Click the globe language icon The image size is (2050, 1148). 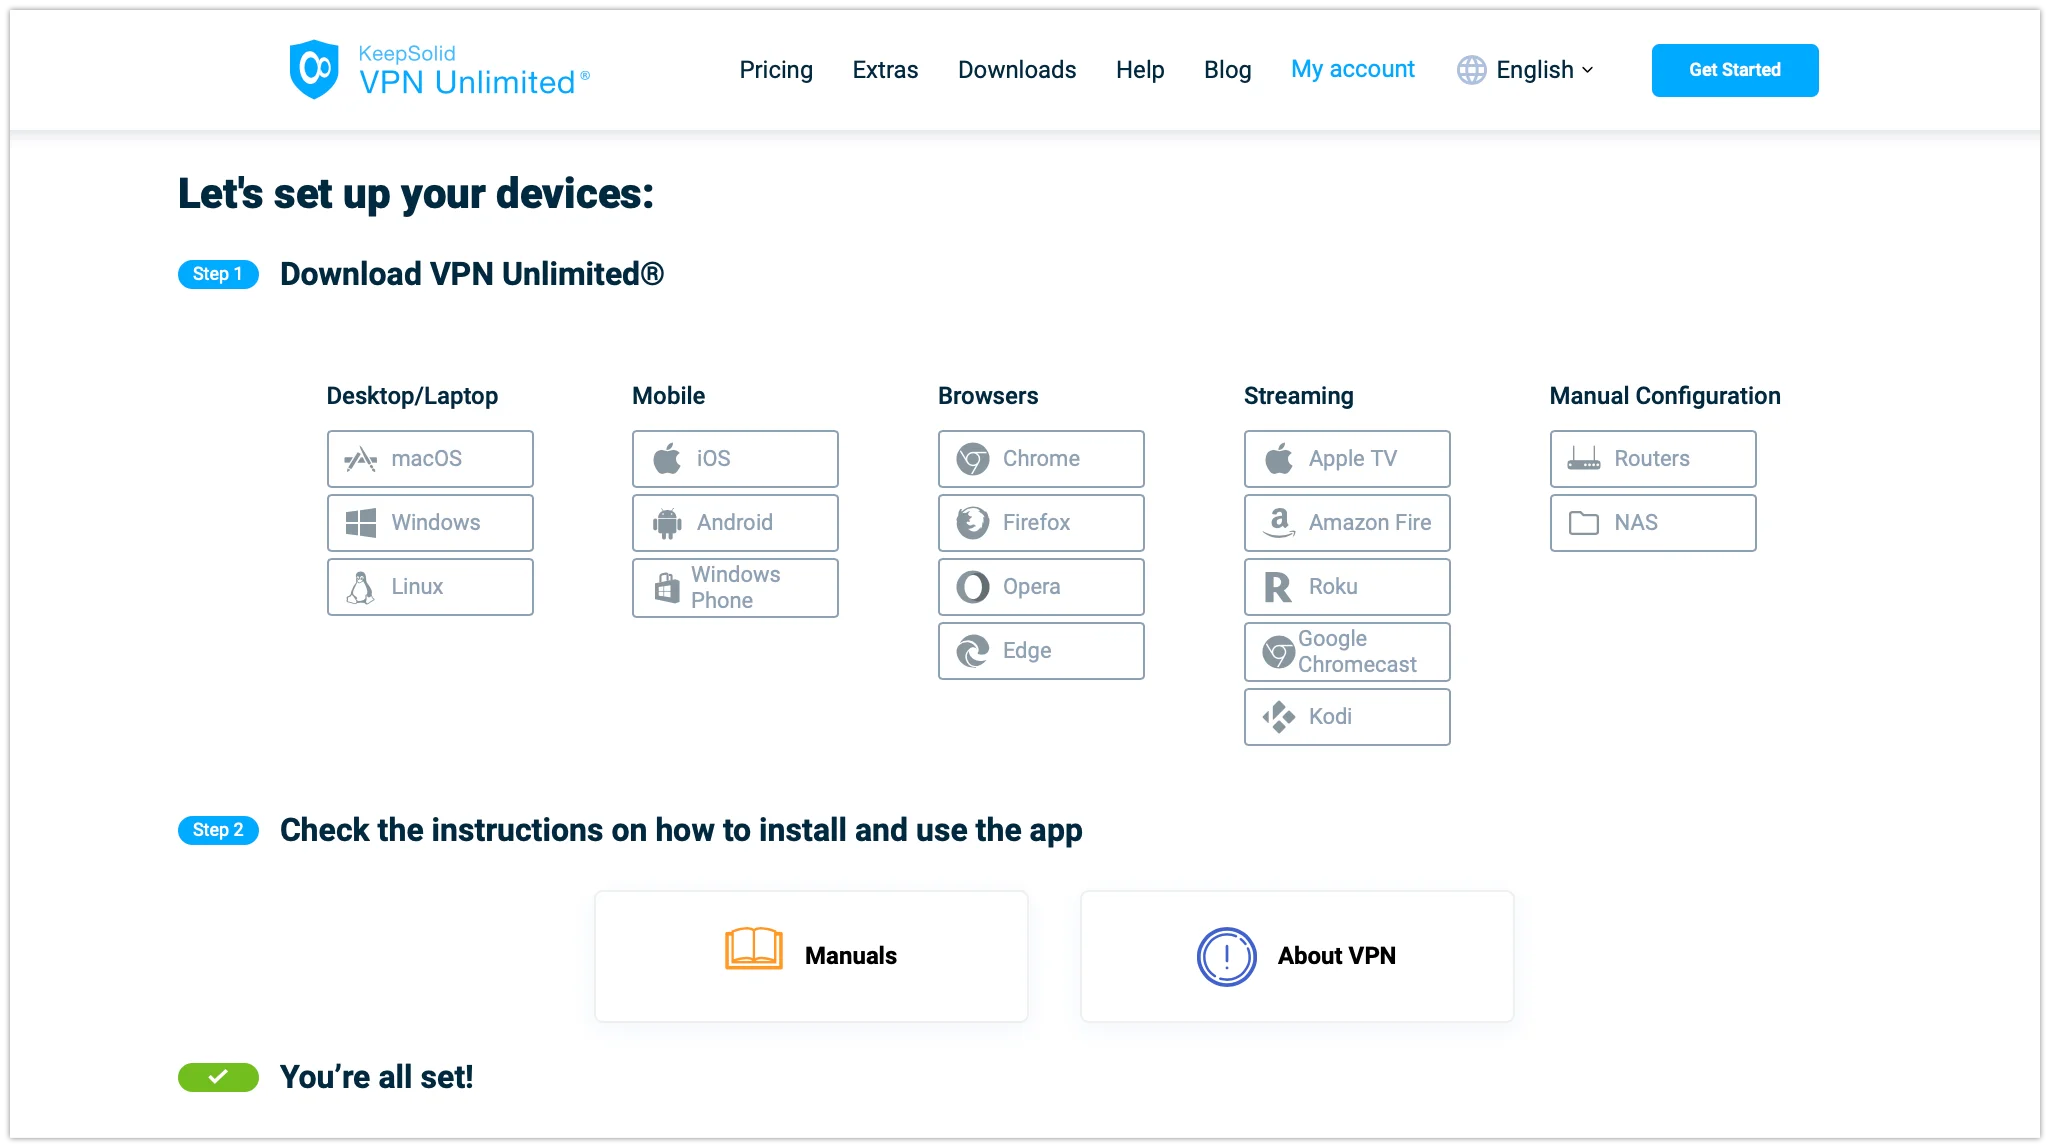(x=1472, y=70)
